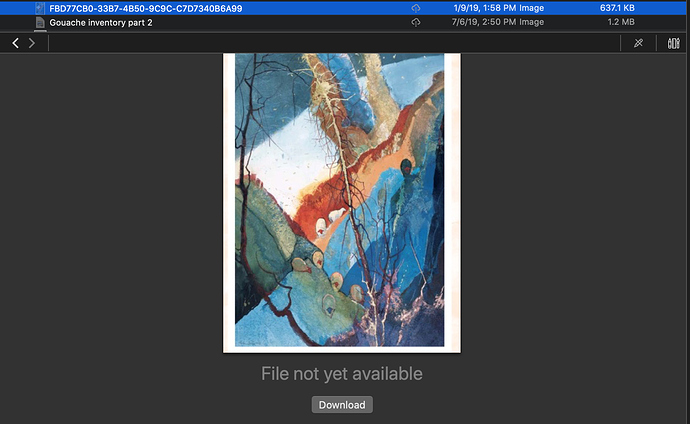Click the 7/6/19, 2:50 PM date cell

click(x=484, y=22)
